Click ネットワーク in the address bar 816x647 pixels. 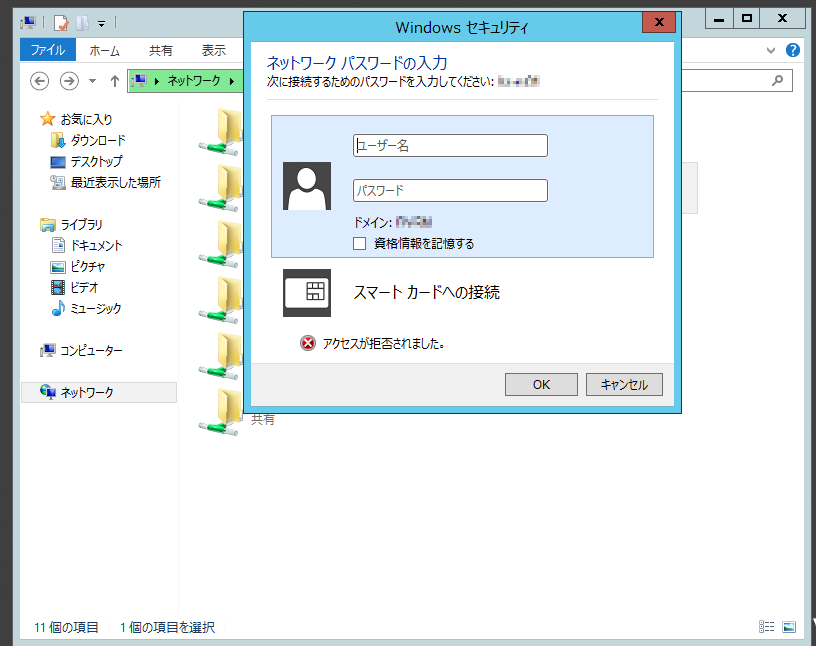pos(194,81)
